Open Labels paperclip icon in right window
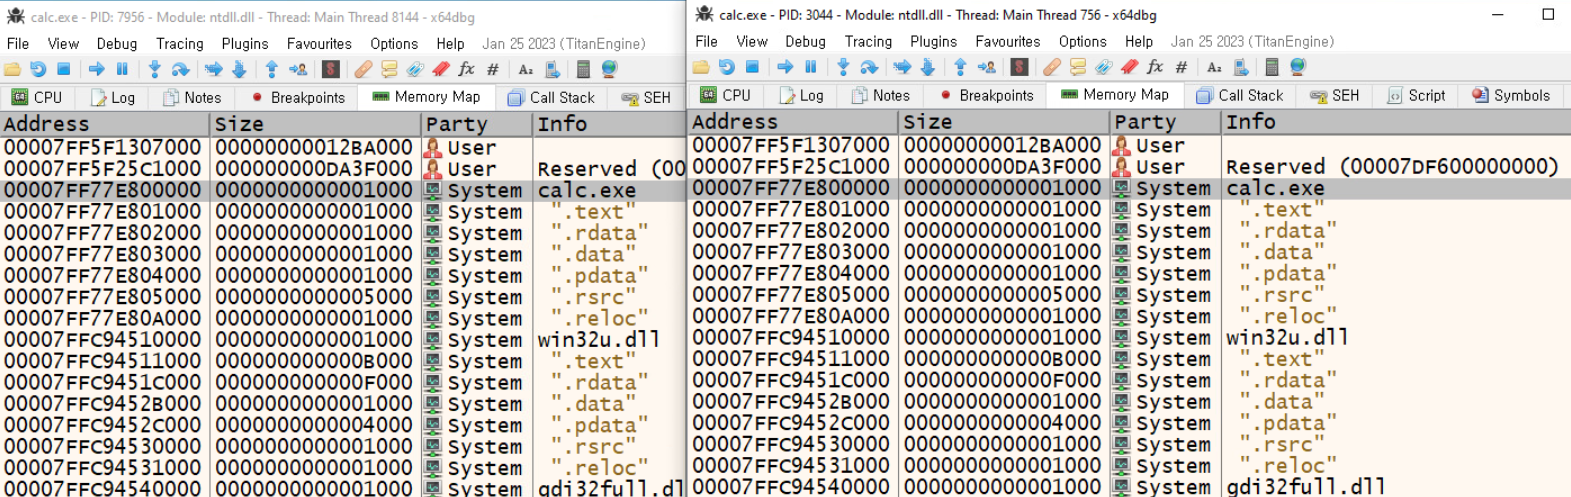Image resolution: width=1571 pixels, height=497 pixels. 1103,67
